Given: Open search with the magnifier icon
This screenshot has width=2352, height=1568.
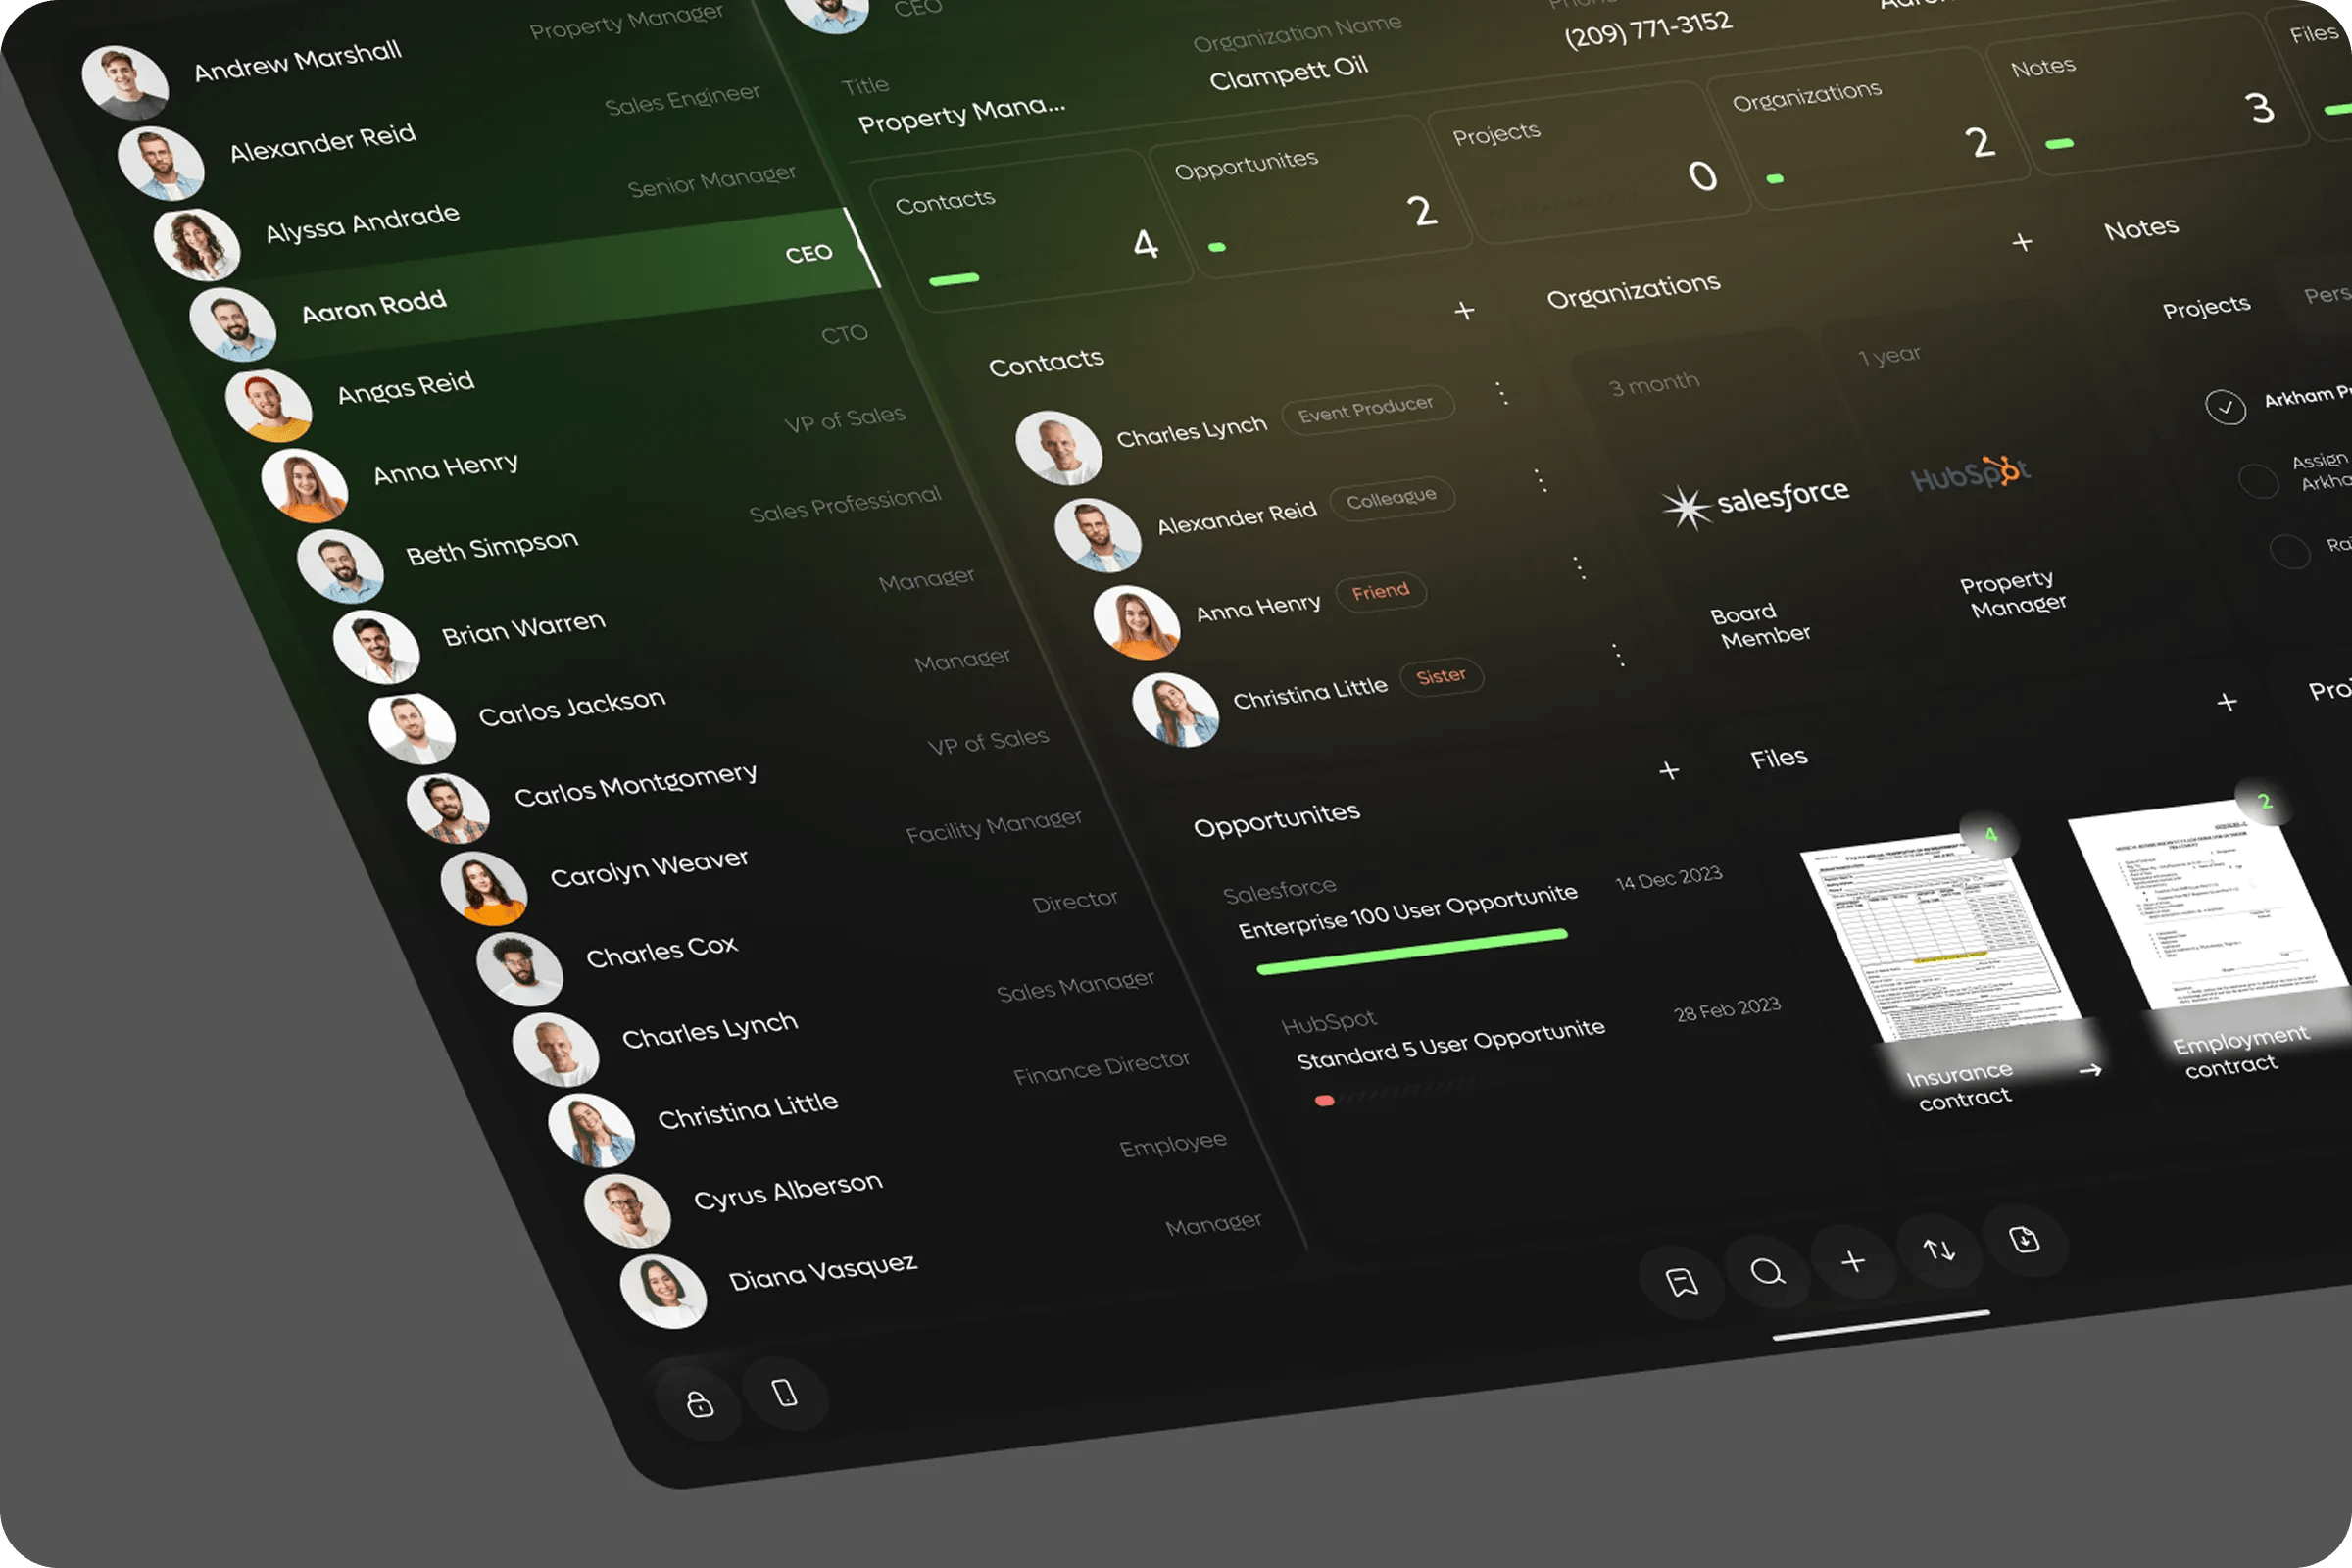Looking at the screenshot, I should (1767, 1271).
